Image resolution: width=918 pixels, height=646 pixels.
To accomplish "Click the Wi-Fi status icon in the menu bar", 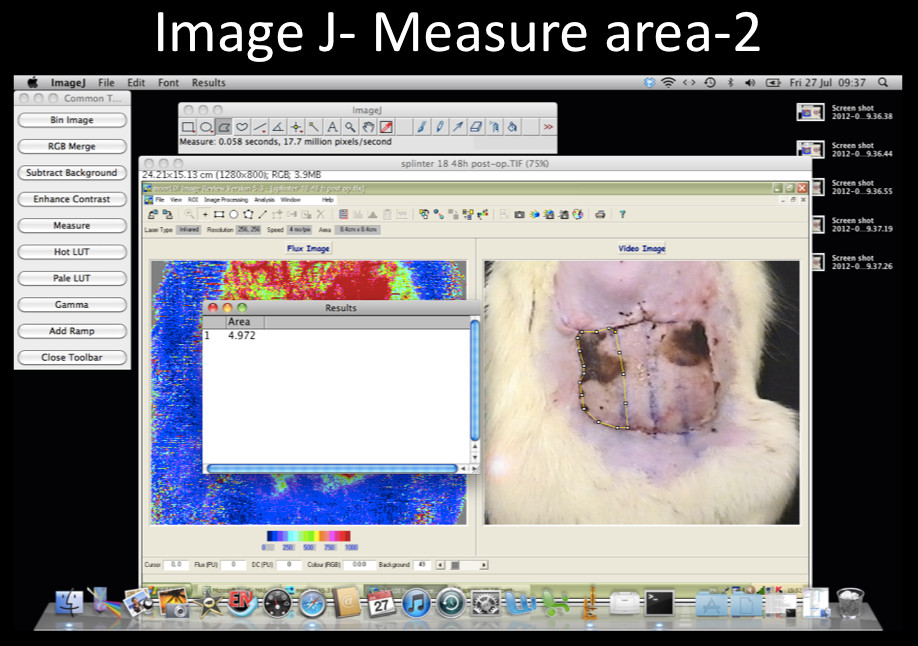I will (668, 83).
